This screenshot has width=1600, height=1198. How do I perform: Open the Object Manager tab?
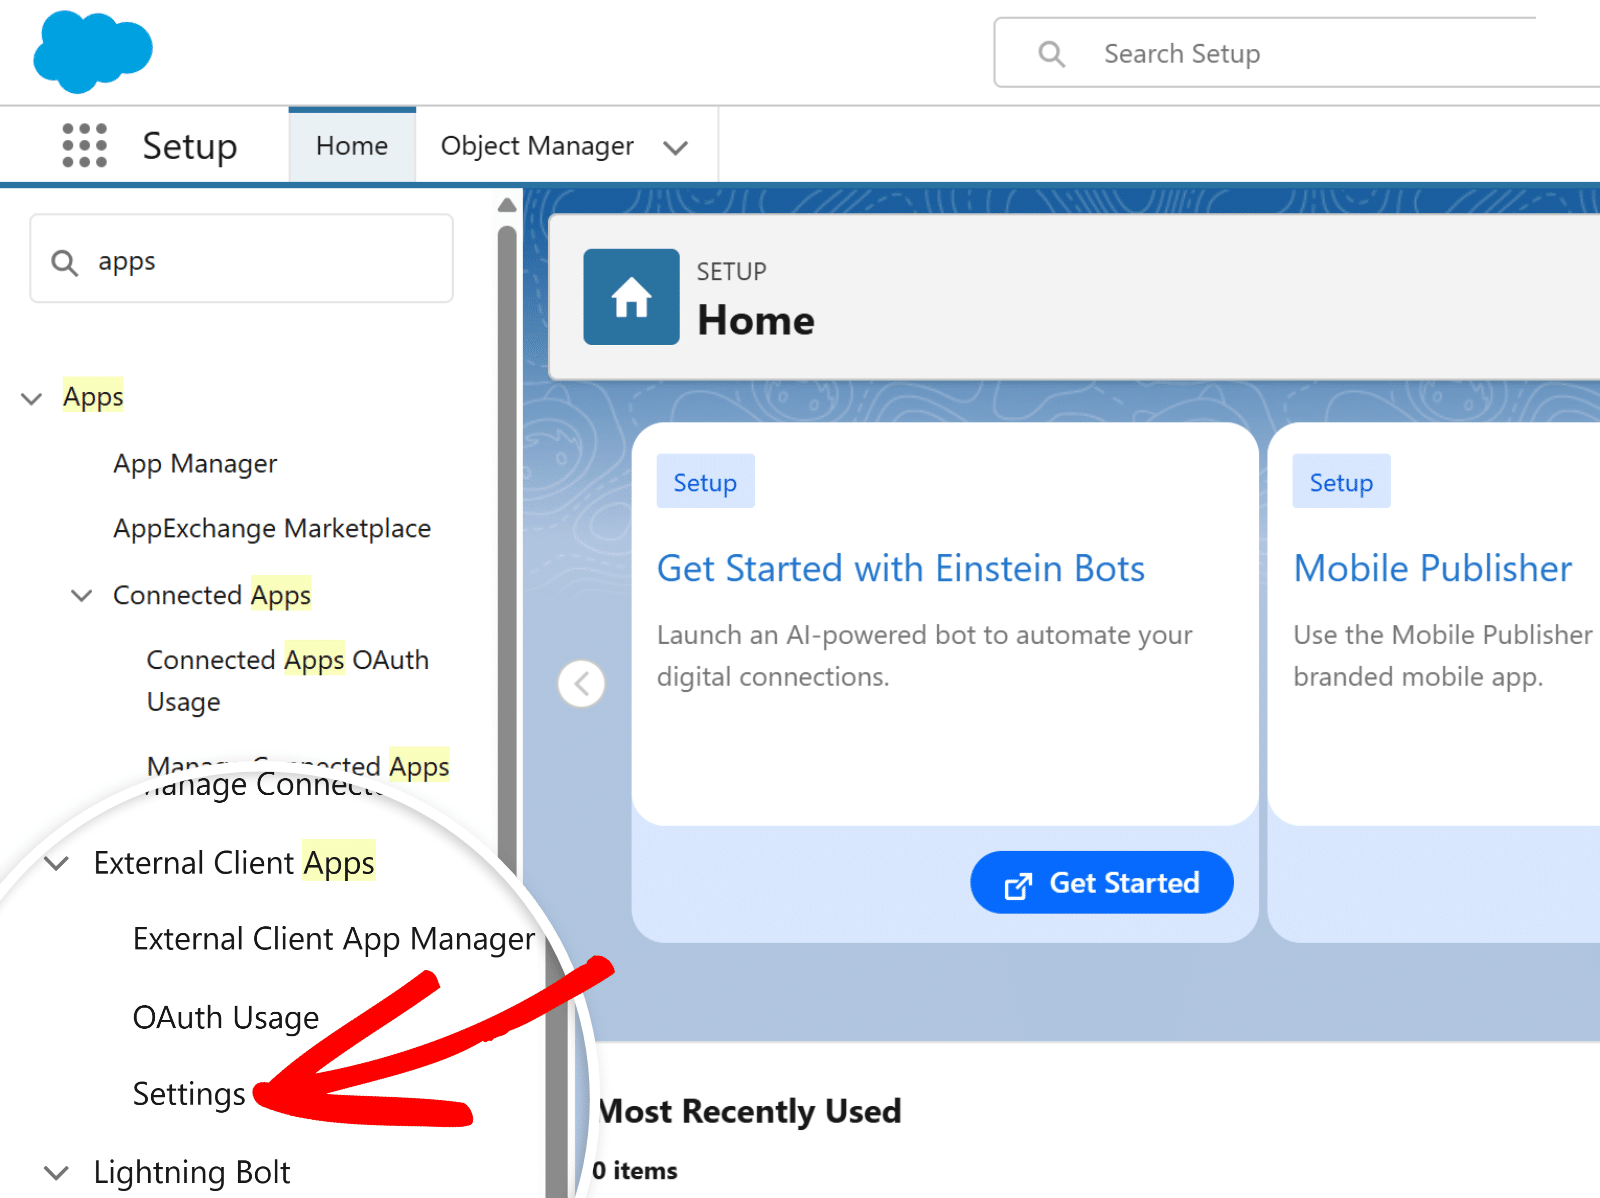click(537, 146)
